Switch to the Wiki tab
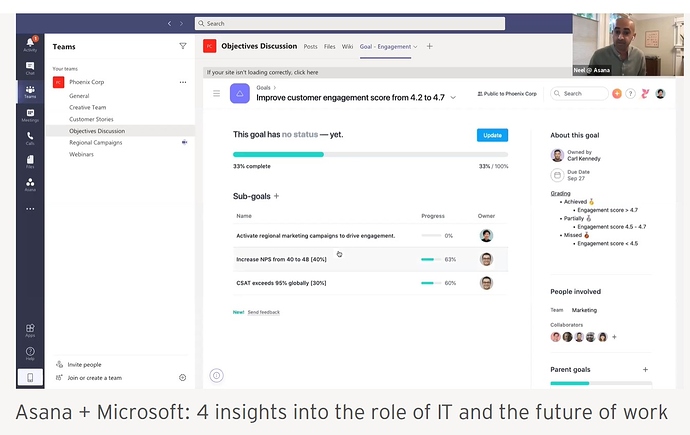This screenshot has height=435, width=690. (347, 47)
